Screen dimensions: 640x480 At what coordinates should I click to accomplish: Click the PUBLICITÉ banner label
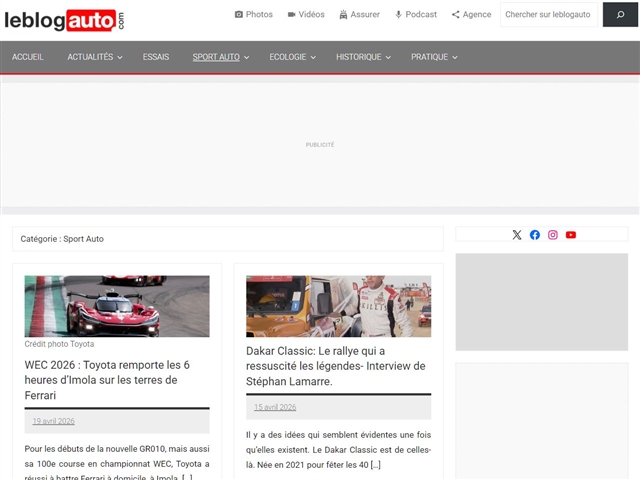click(x=320, y=144)
